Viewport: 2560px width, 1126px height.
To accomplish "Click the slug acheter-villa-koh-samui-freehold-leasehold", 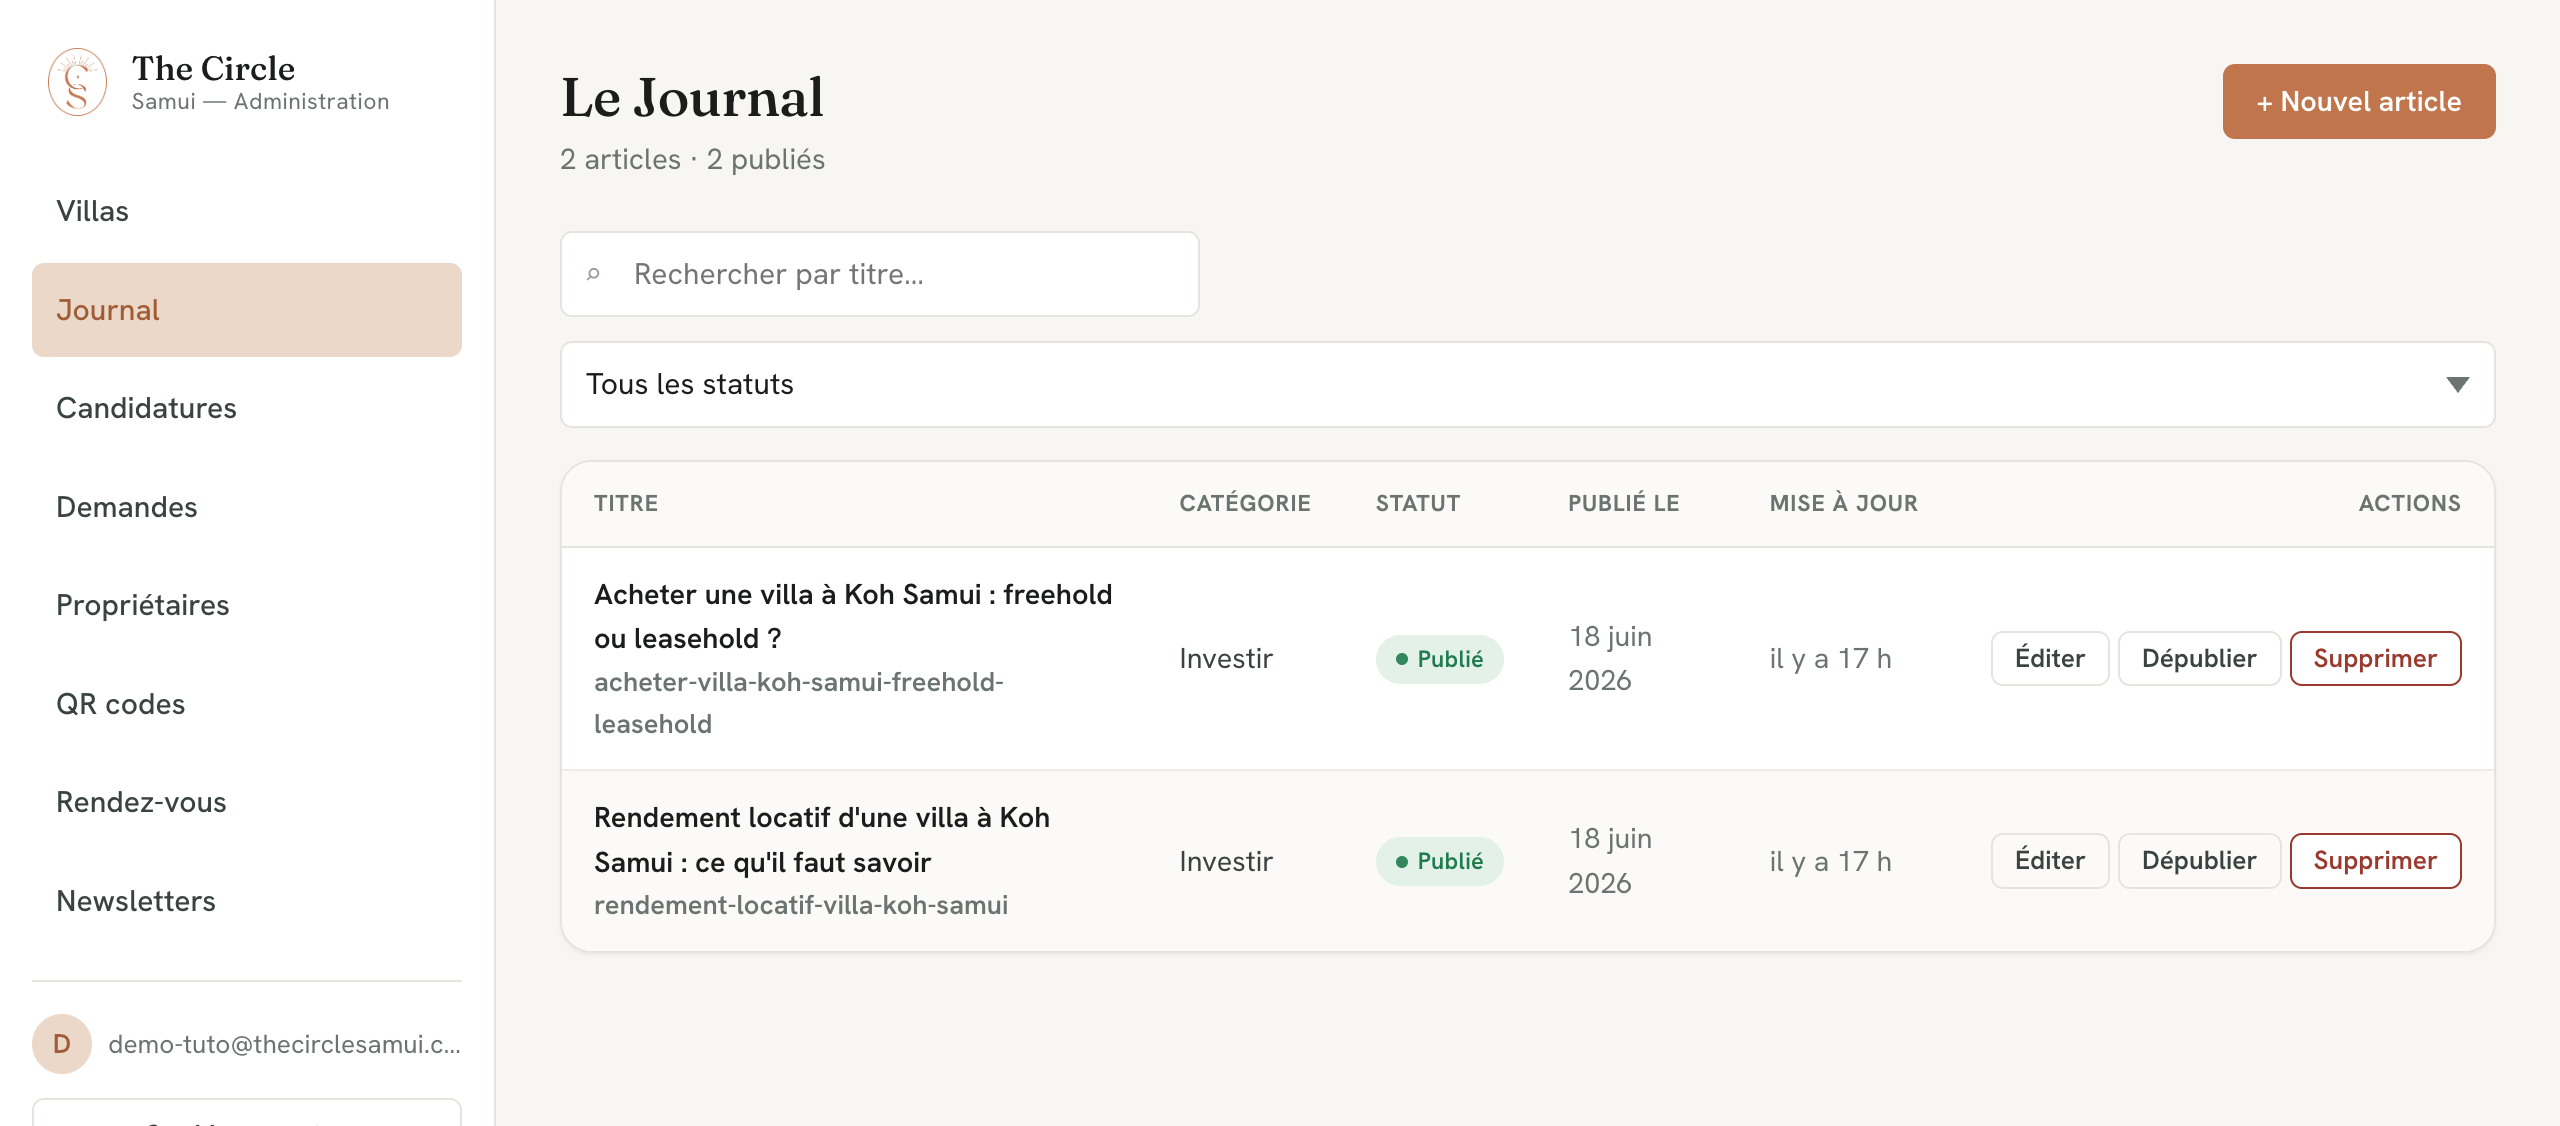I will 799,703.
